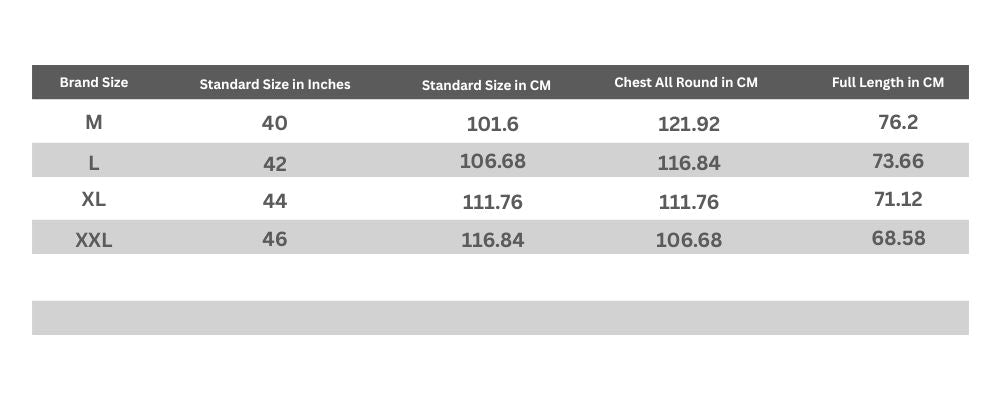Click the empty gray row at the bottom

[500, 317]
